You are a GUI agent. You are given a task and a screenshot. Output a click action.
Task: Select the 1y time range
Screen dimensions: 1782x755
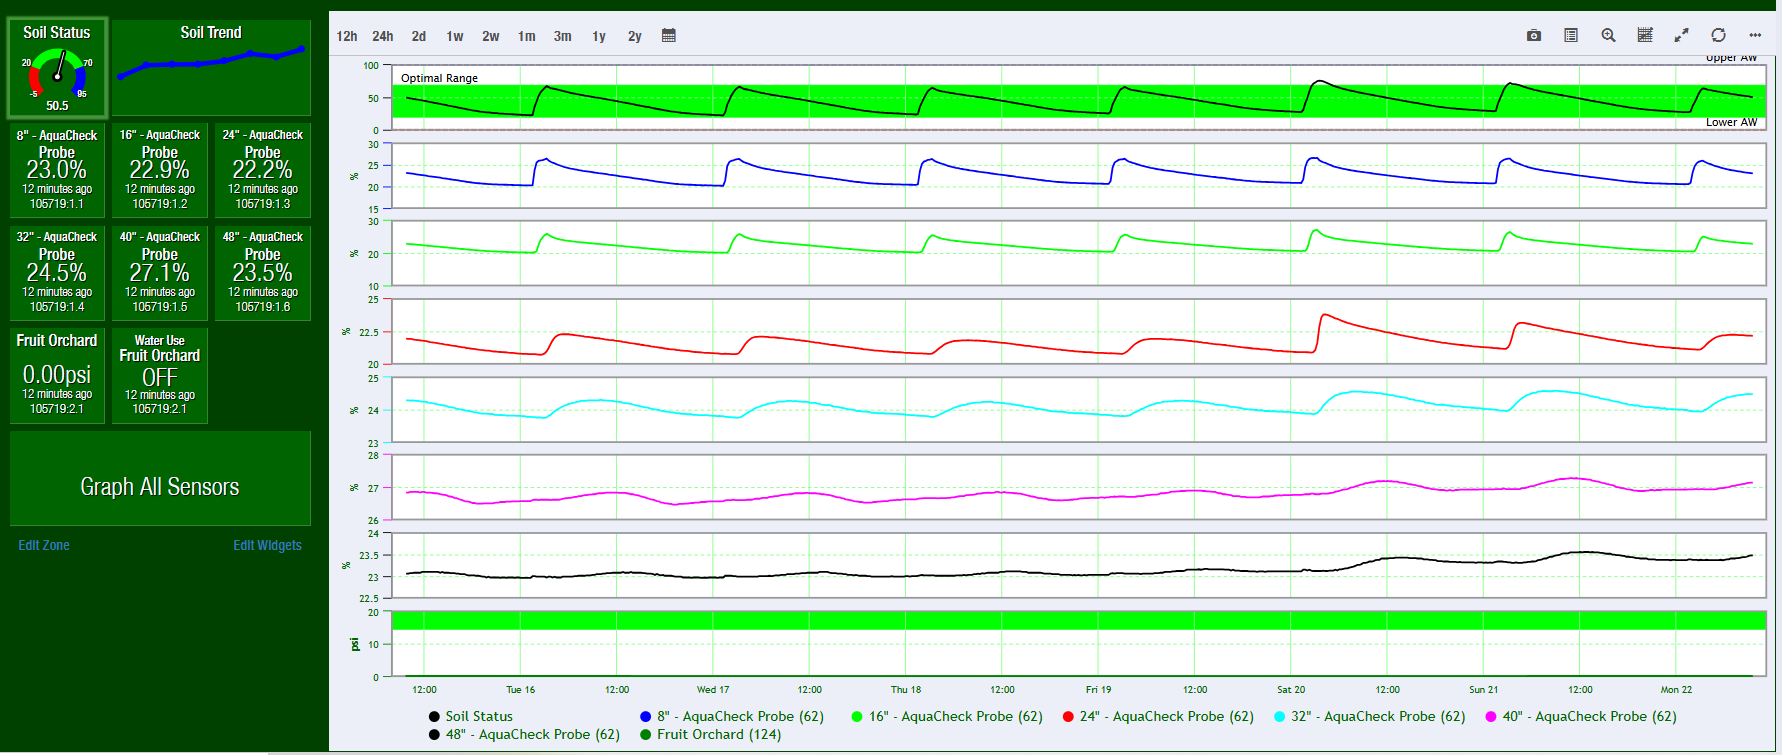[x=599, y=36]
